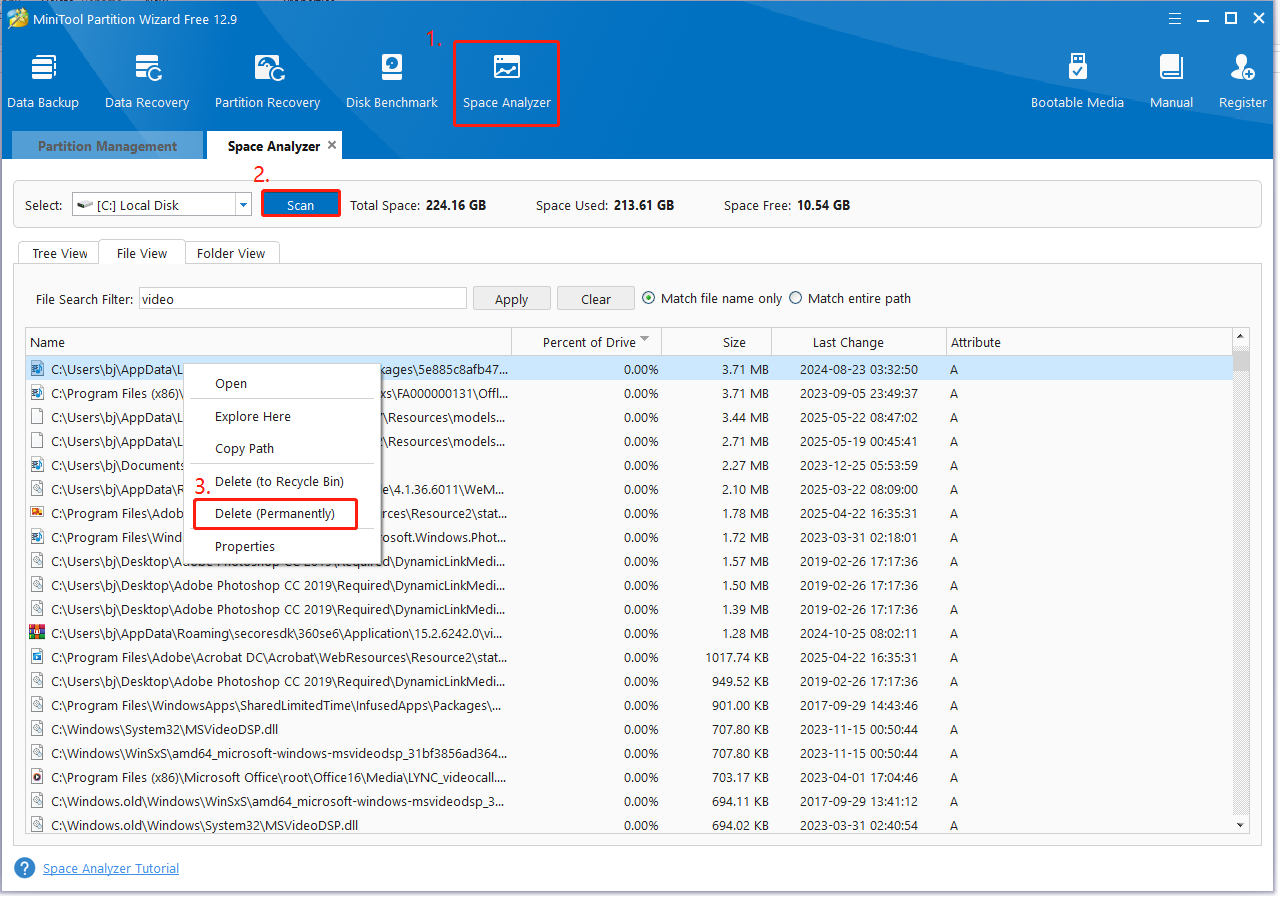Click the File Search Filter input field
Image resolution: width=1280 pixels, height=898 pixels.
[x=303, y=298]
